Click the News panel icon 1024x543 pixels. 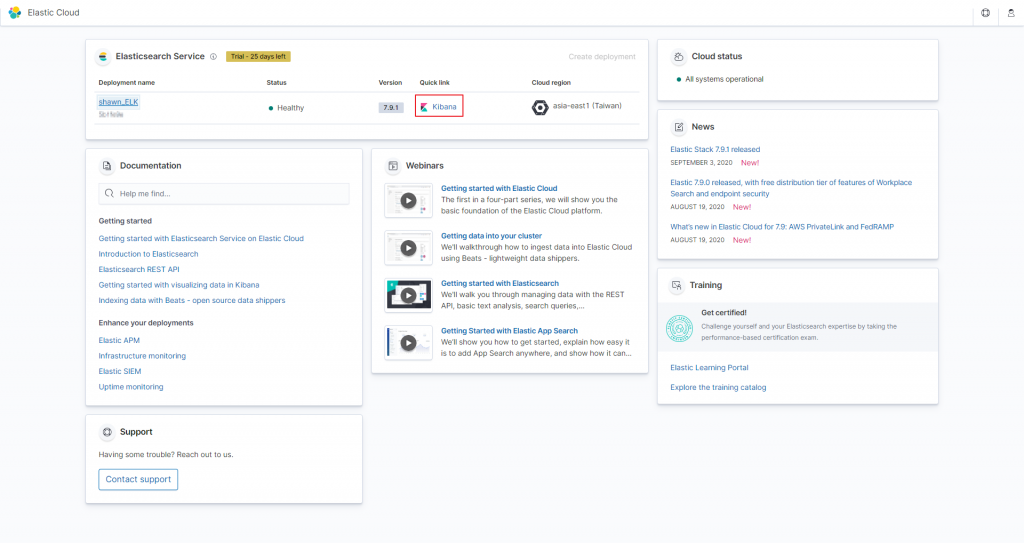pyautogui.click(x=679, y=127)
